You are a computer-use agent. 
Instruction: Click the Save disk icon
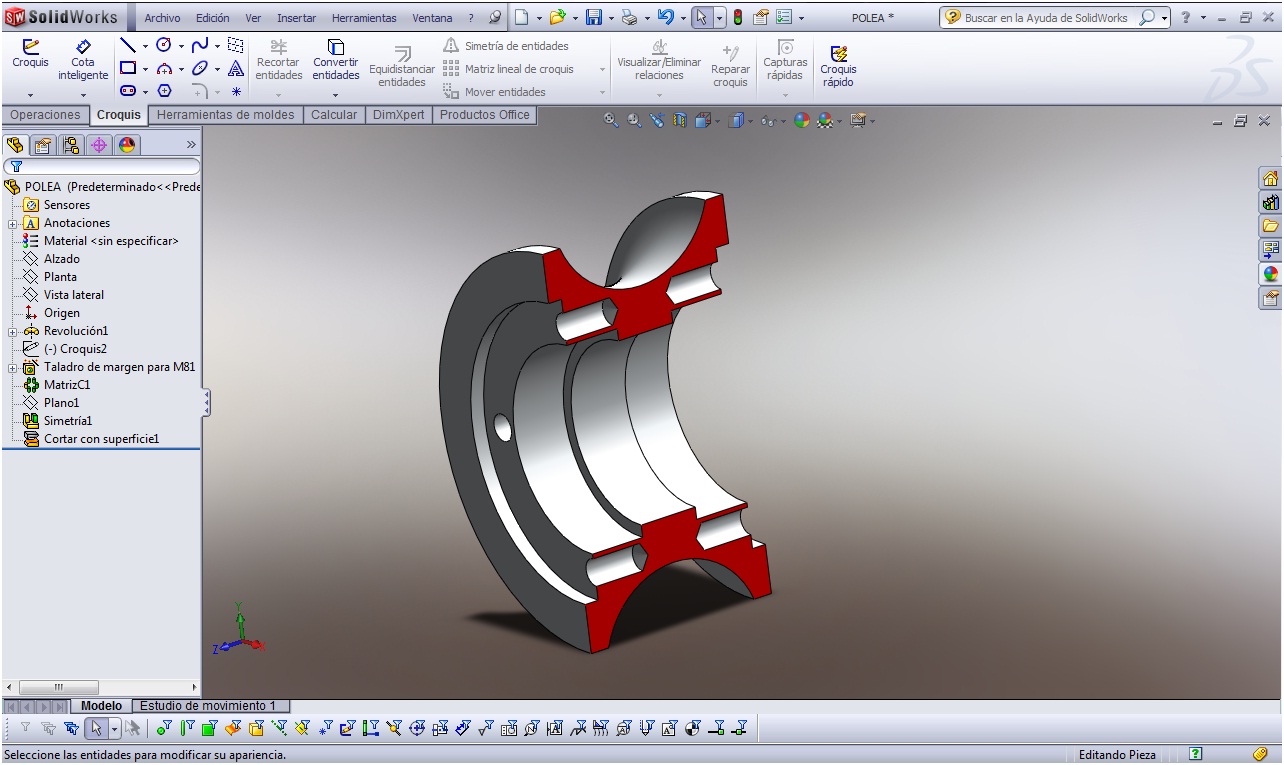(594, 17)
